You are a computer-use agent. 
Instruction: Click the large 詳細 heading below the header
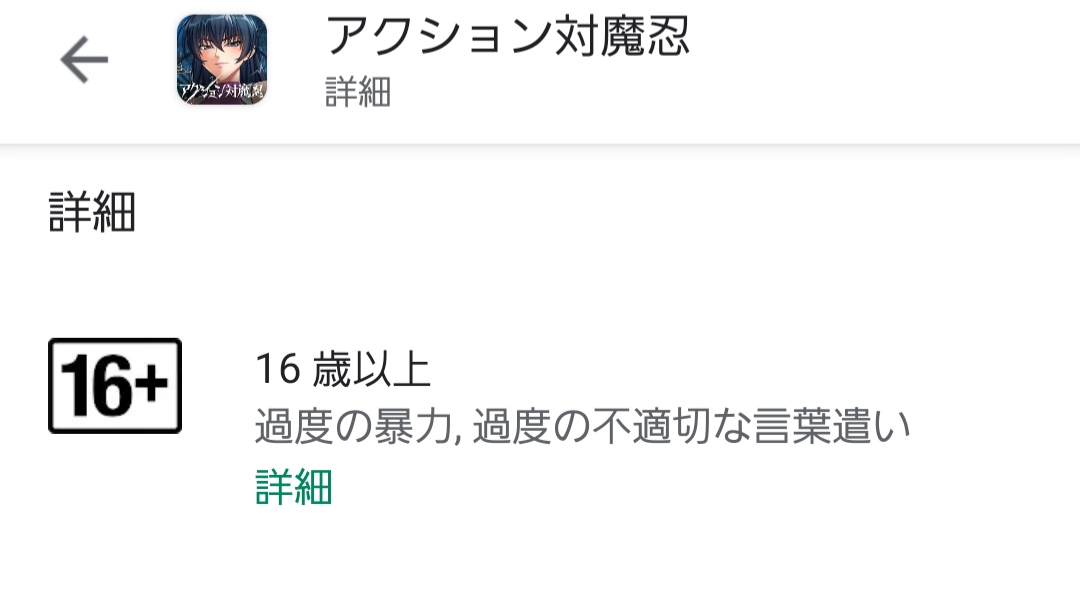coord(92,211)
